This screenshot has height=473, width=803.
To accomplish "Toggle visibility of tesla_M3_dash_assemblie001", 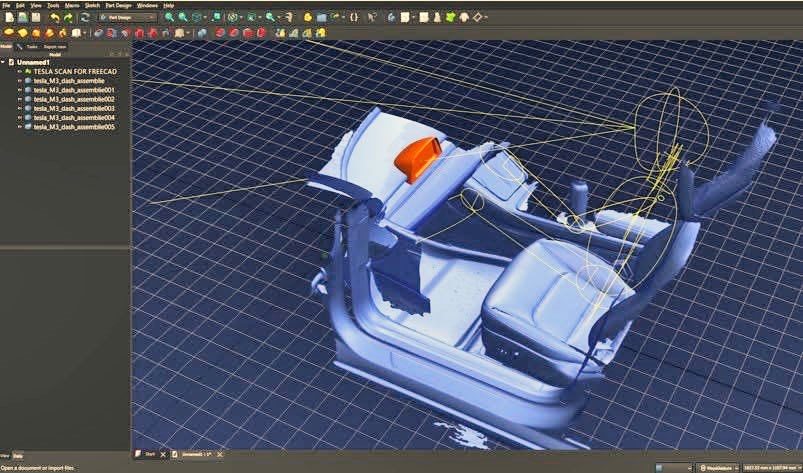I will coord(20,90).
